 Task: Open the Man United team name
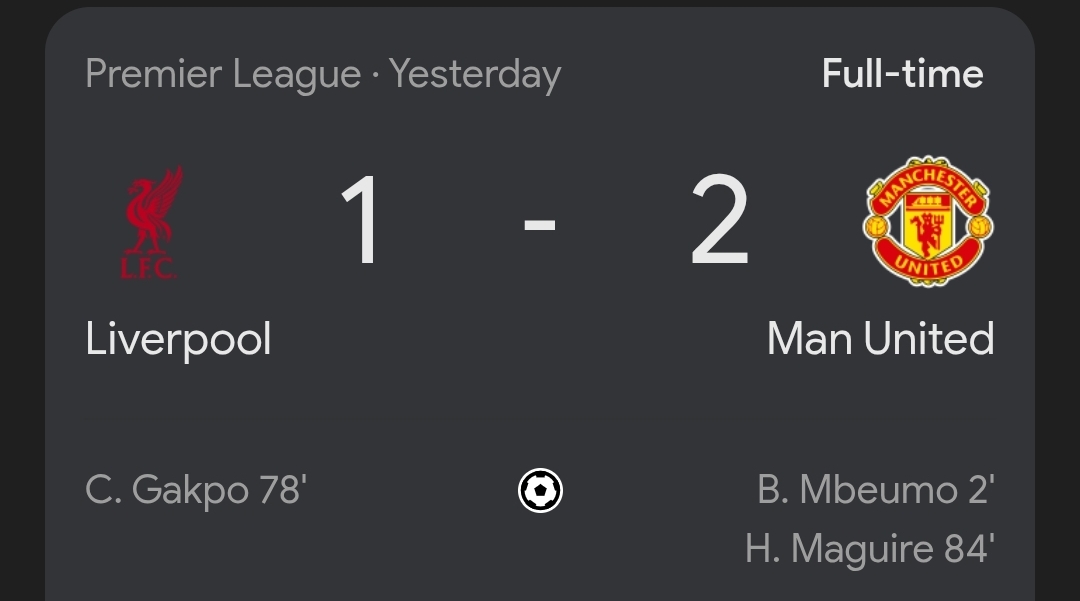(x=880, y=339)
